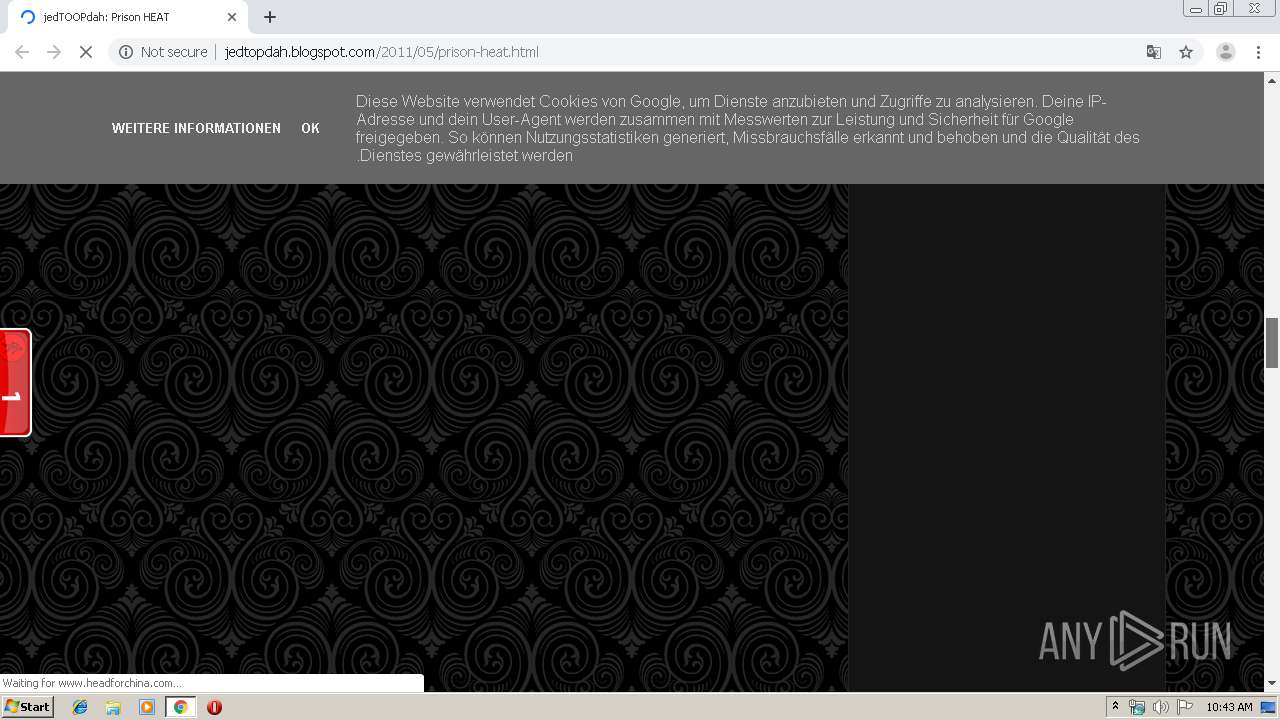Open the Windows Start menu
This screenshot has width=1280, height=720.
(27, 707)
